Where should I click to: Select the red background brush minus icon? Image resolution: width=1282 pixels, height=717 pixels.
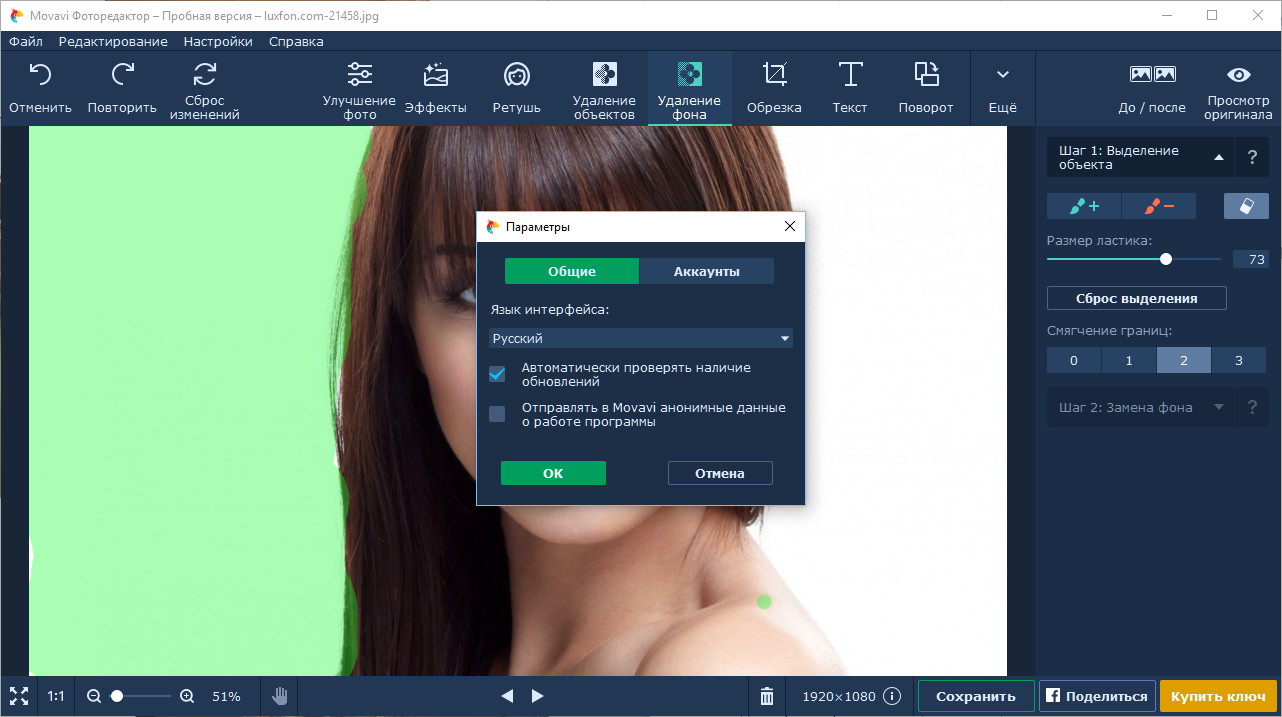pos(1160,206)
